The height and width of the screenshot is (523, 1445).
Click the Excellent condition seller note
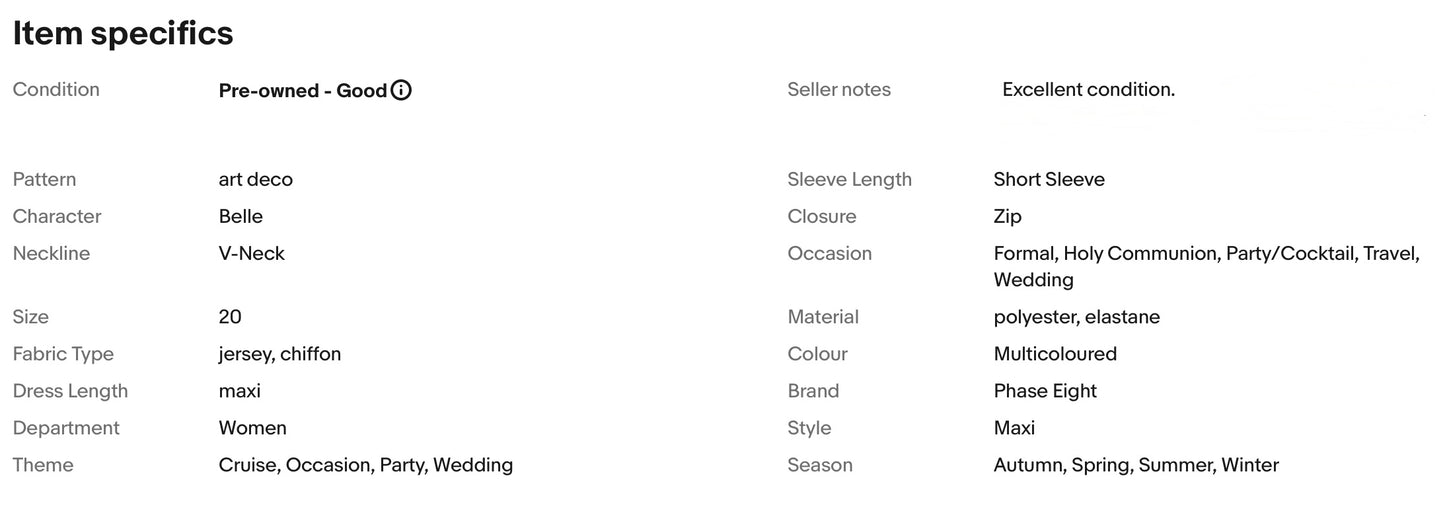(x=1088, y=90)
